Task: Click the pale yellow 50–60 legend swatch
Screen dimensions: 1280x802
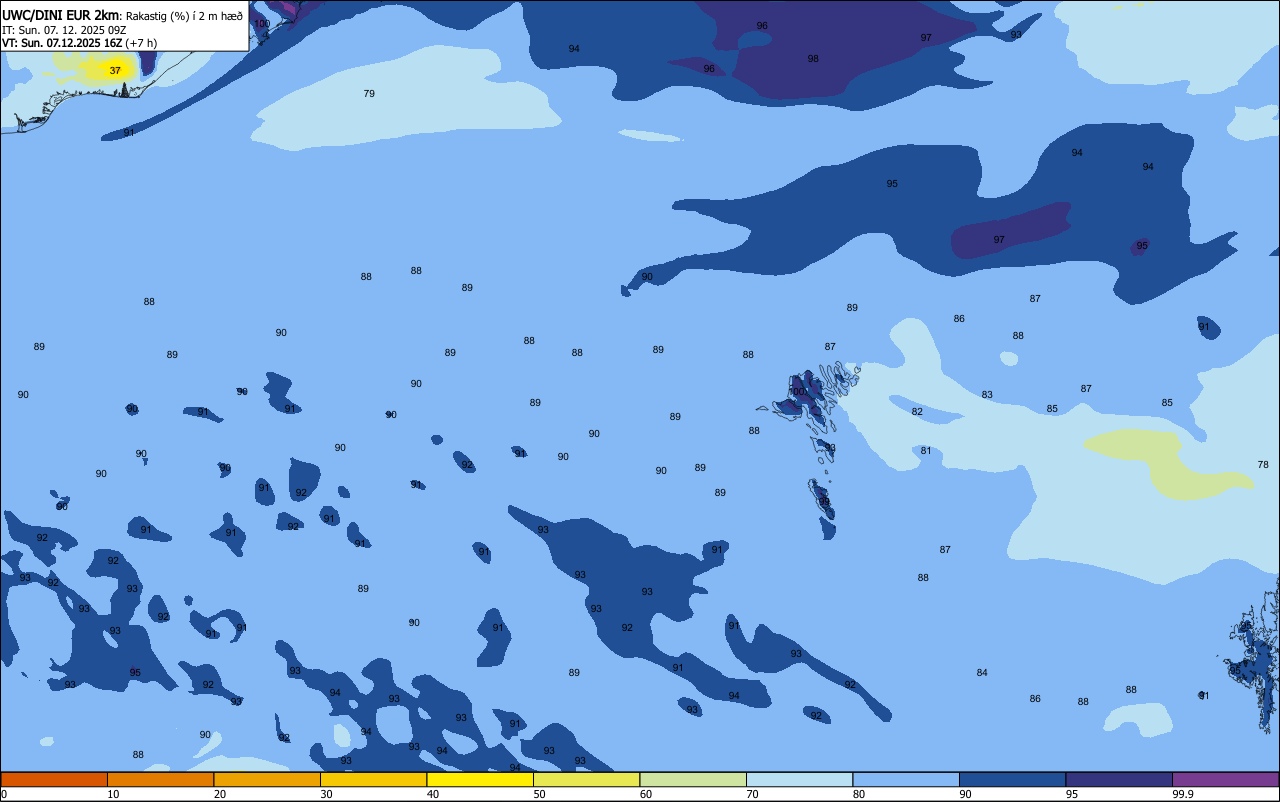Action: (x=586, y=779)
